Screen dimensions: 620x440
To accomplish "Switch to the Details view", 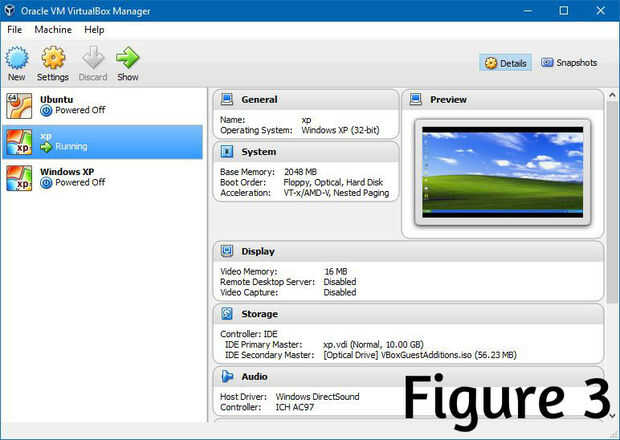I will [x=506, y=63].
